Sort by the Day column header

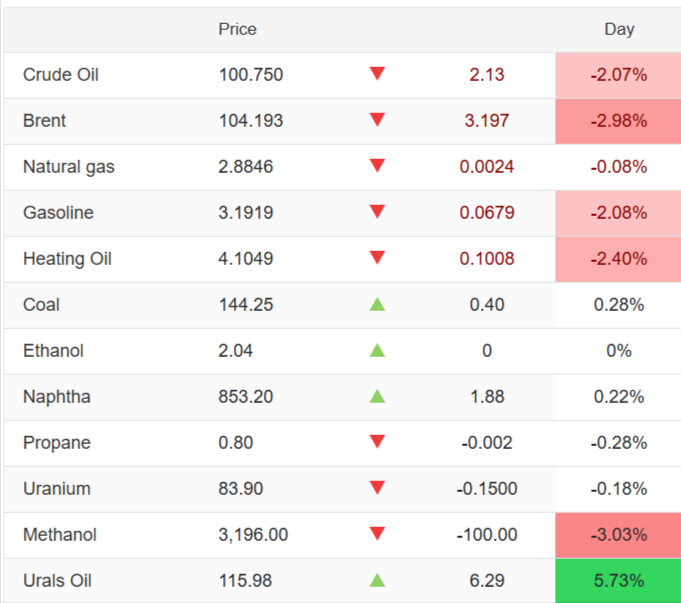click(619, 29)
